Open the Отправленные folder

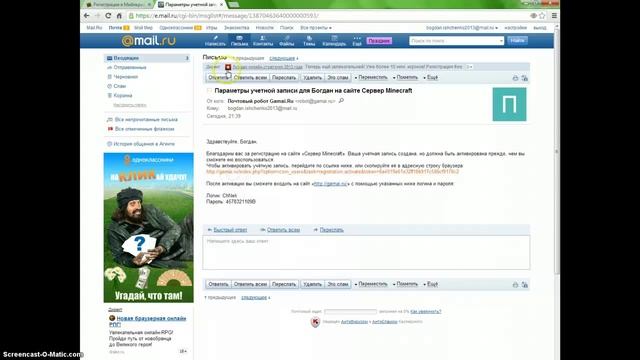point(129,67)
